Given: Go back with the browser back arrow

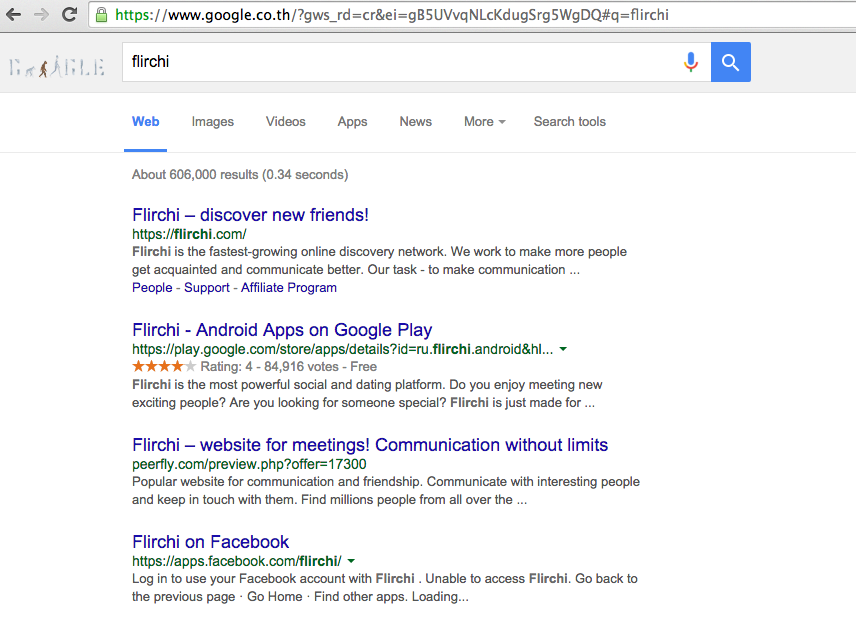Looking at the screenshot, I should coord(14,14).
